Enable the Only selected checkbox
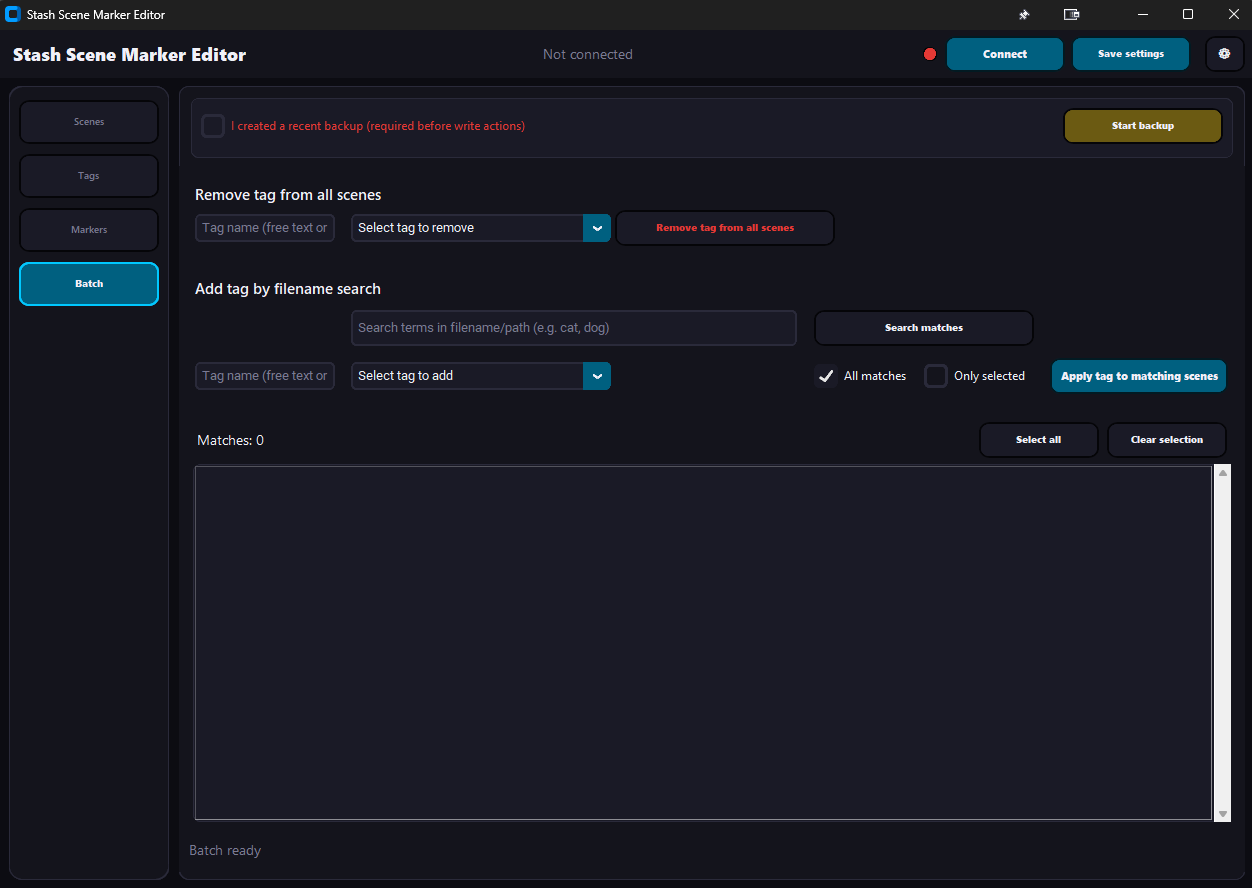Screen dimensions: 1252x888 click(936, 376)
